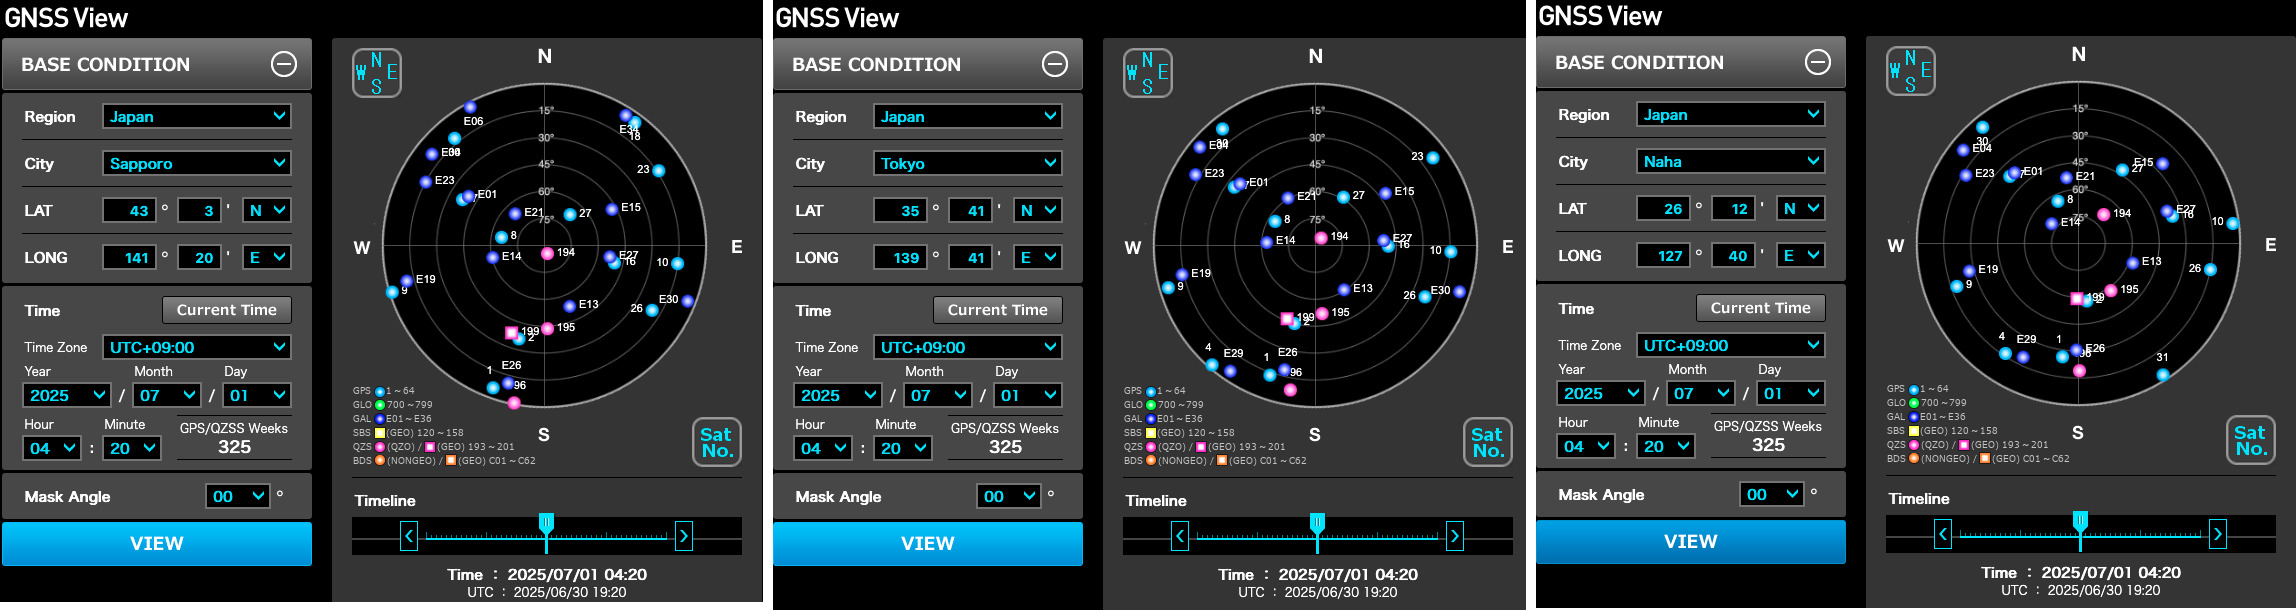
Task: Collapse BASE CONDITION in the Tokyo panel
Action: (x=1055, y=64)
